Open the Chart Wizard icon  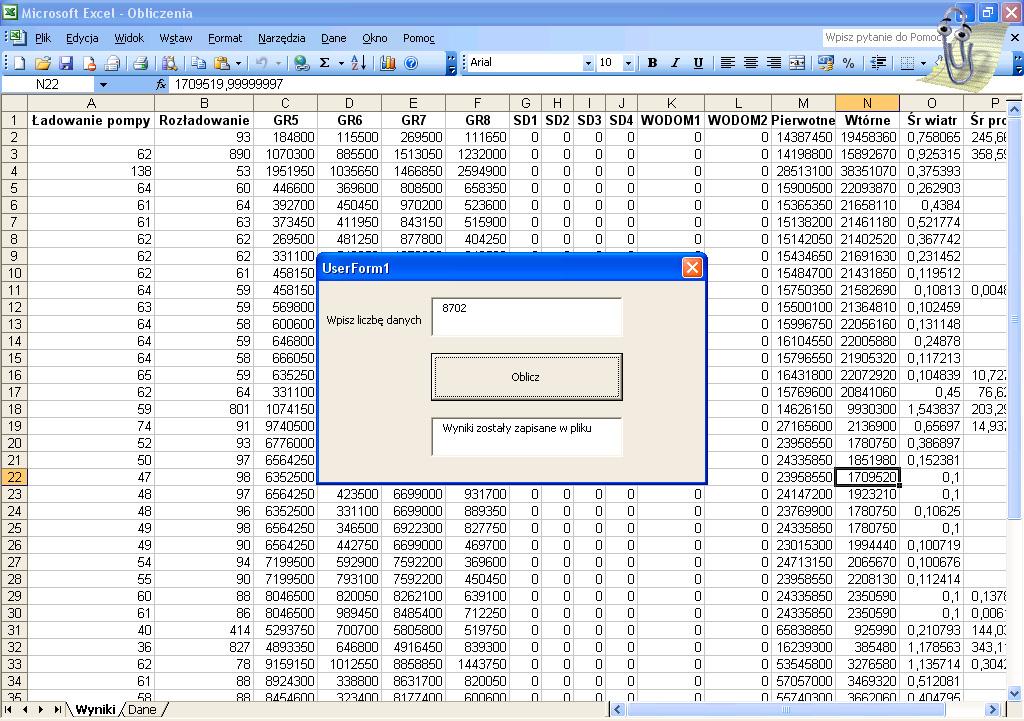[x=388, y=63]
